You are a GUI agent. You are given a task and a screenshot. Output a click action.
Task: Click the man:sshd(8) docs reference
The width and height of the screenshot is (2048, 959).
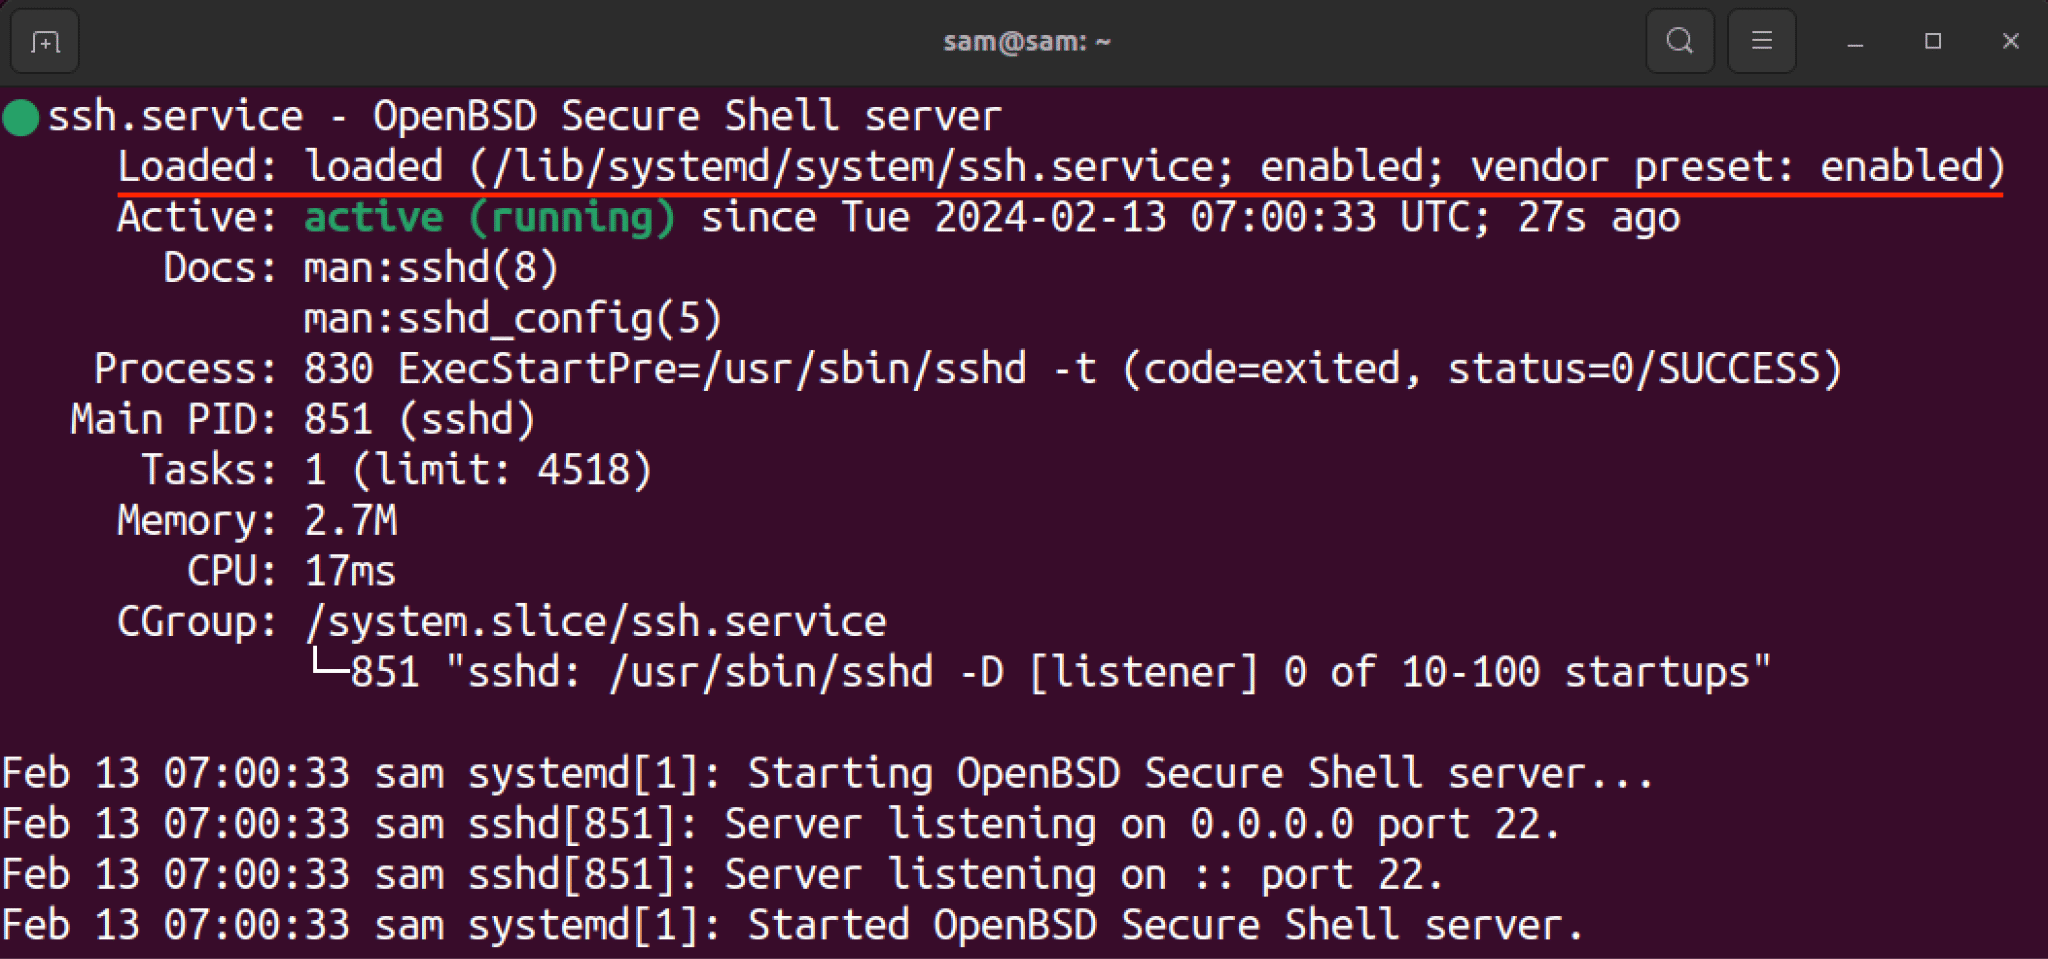click(431, 268)
